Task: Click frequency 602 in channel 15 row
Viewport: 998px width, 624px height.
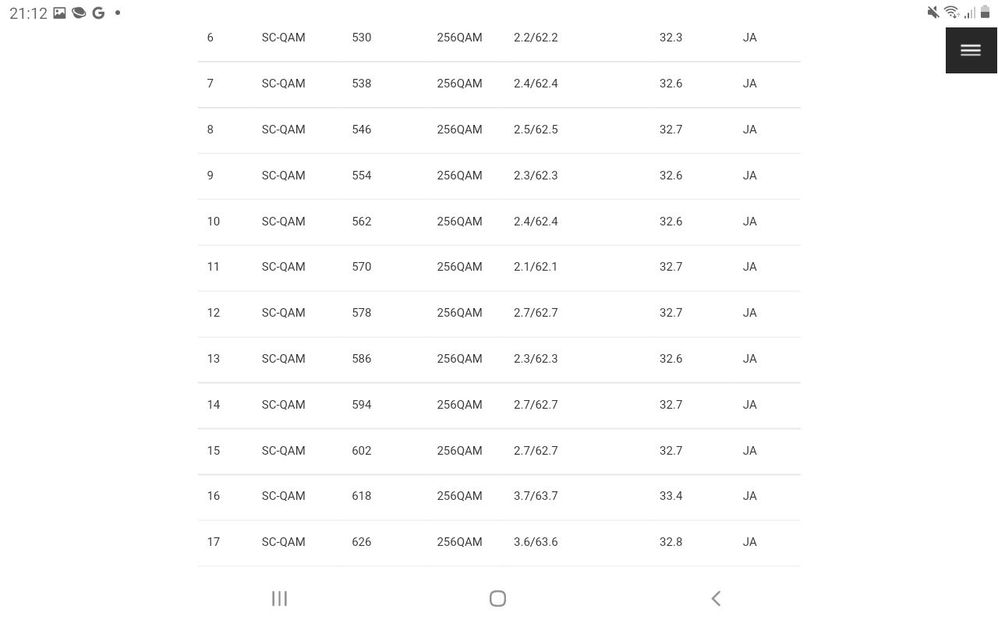Action: click(x=361, y=451)
